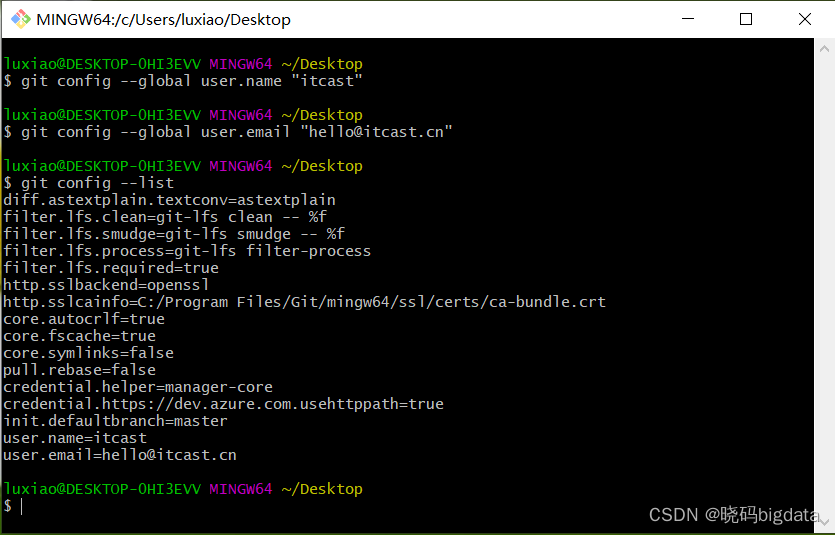Screen dimensions: 835x535
Task: Close the MINGW64 terminal window
Action: tap(805, 19)
